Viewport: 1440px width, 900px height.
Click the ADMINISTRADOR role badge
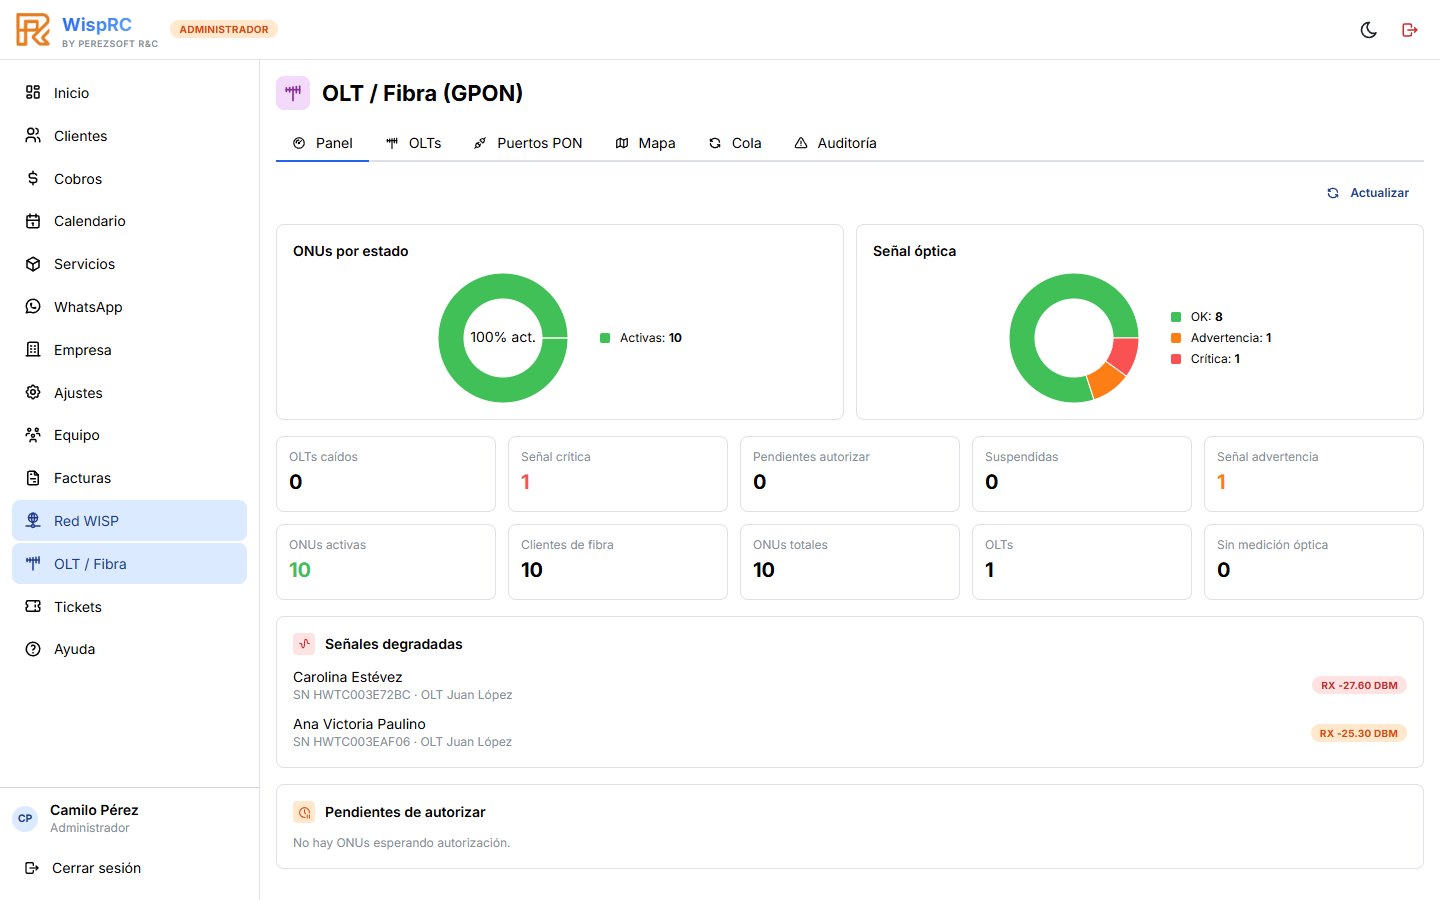pyautogui.click(x=224, y=29)
